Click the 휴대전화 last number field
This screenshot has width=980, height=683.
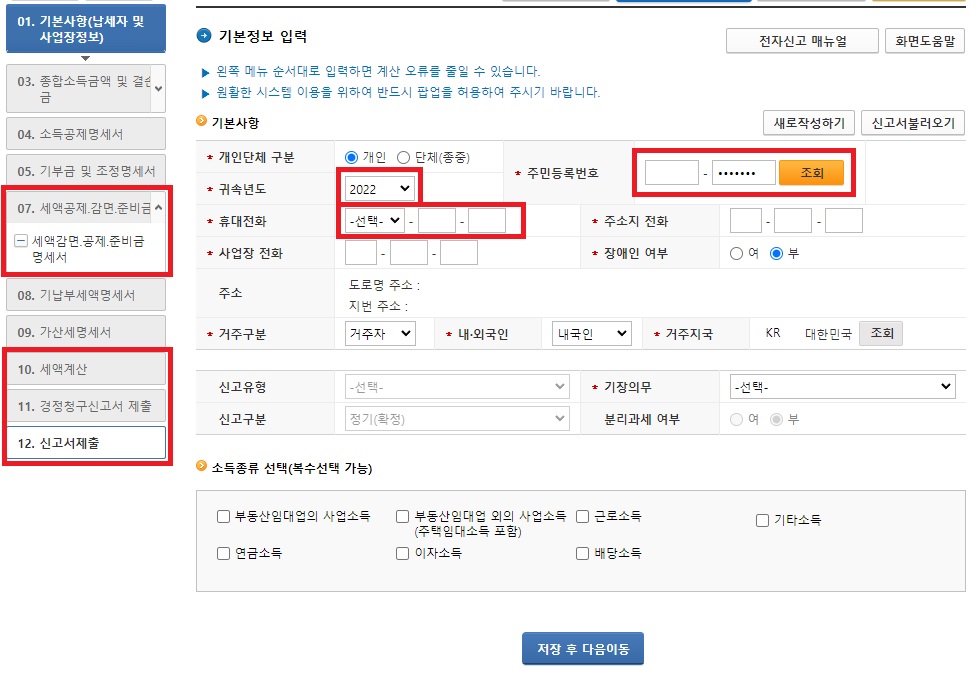[x=487, y=221]
